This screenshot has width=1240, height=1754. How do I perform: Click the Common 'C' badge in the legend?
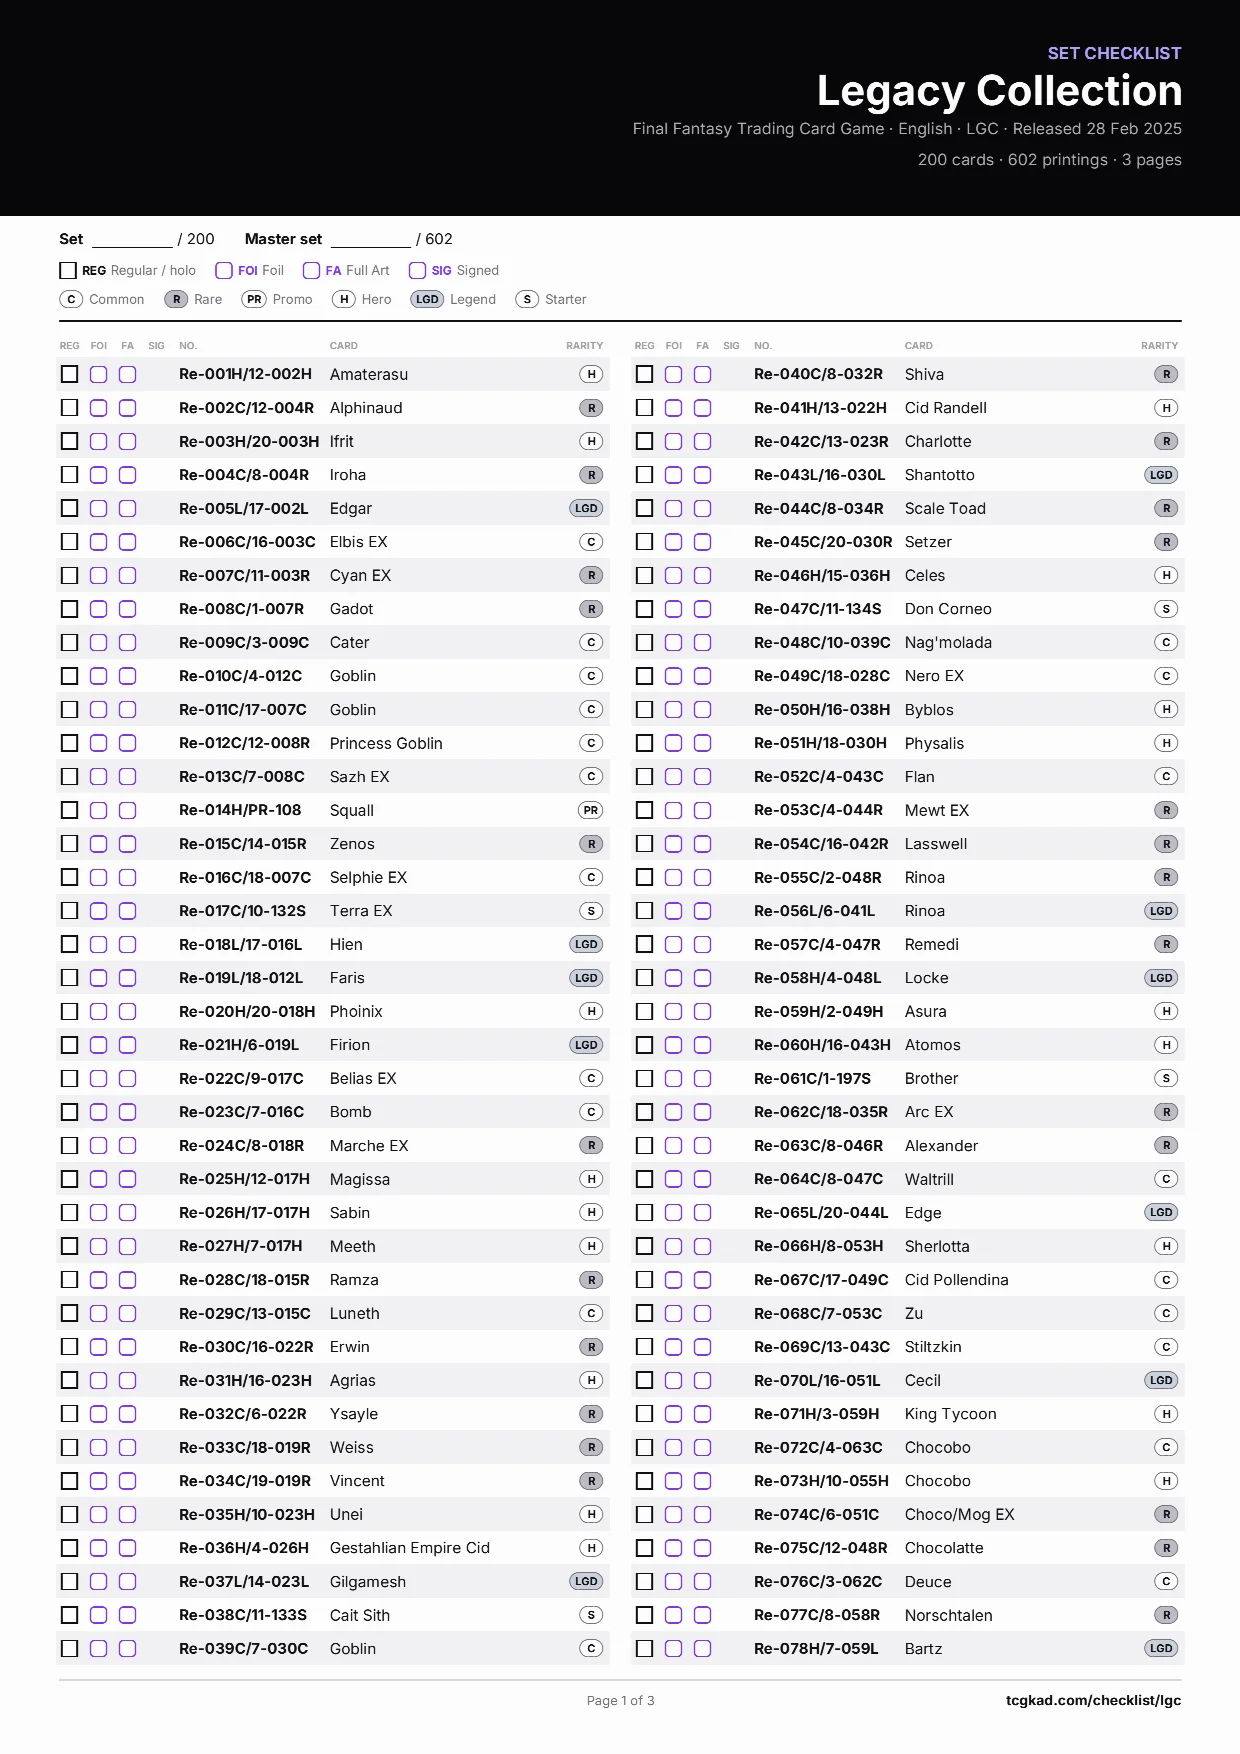tap(71, 299)
